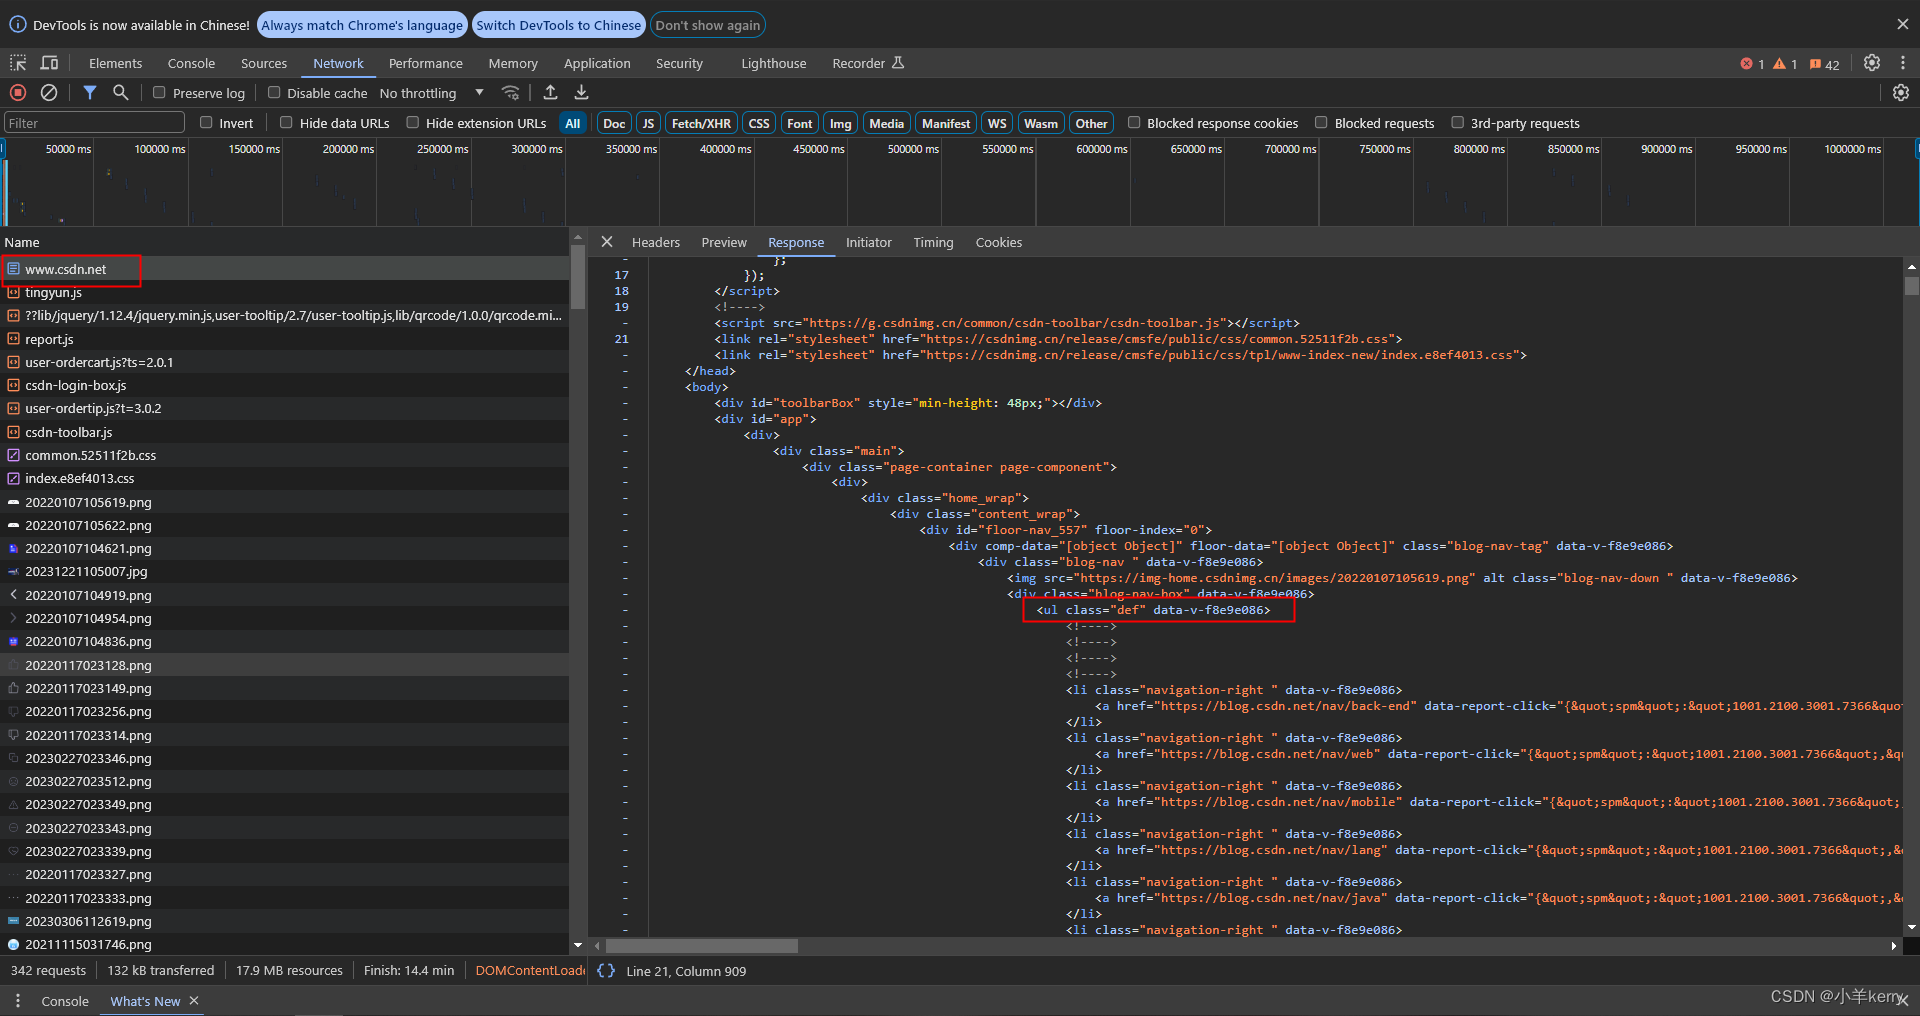Close the bottom drawer panel
This screenshot has width=1920, height=1016.
(x=1902, y=1000)
